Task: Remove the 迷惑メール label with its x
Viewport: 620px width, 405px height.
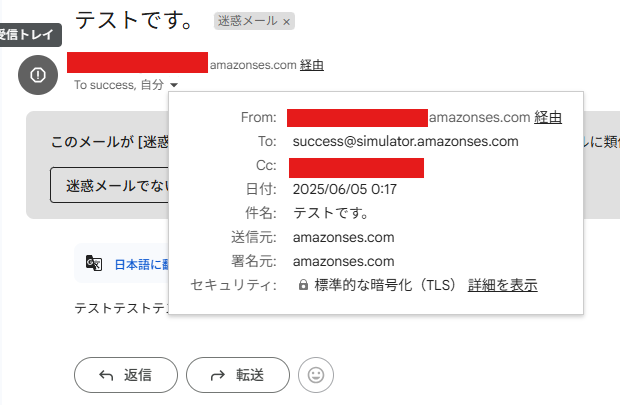Action: coord(287,22)
